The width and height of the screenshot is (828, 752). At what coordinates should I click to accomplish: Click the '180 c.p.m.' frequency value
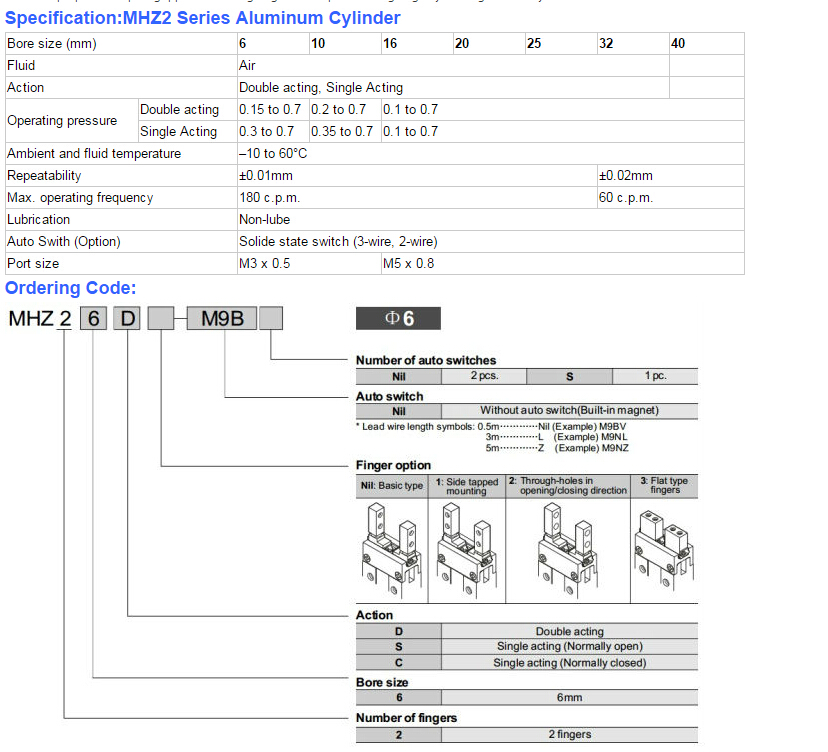point(270,198)
